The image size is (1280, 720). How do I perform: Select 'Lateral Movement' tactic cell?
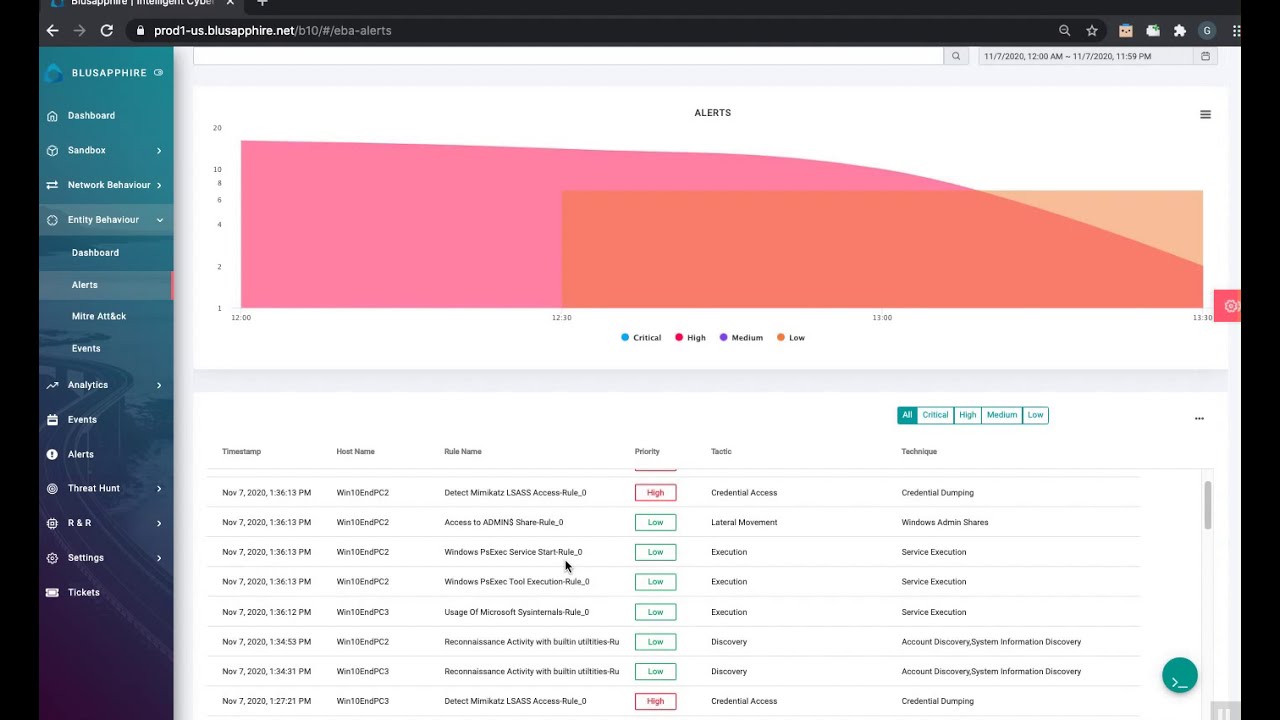tap(744, 523)
